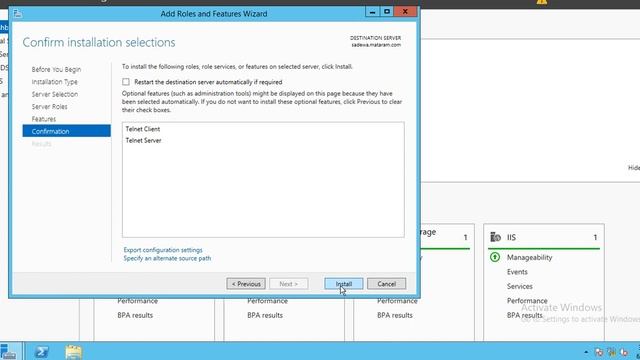The width and height of the screenshot is (640, 360).
Task: Click the IIS role icon in Server Manager
Action: [495, 237]
